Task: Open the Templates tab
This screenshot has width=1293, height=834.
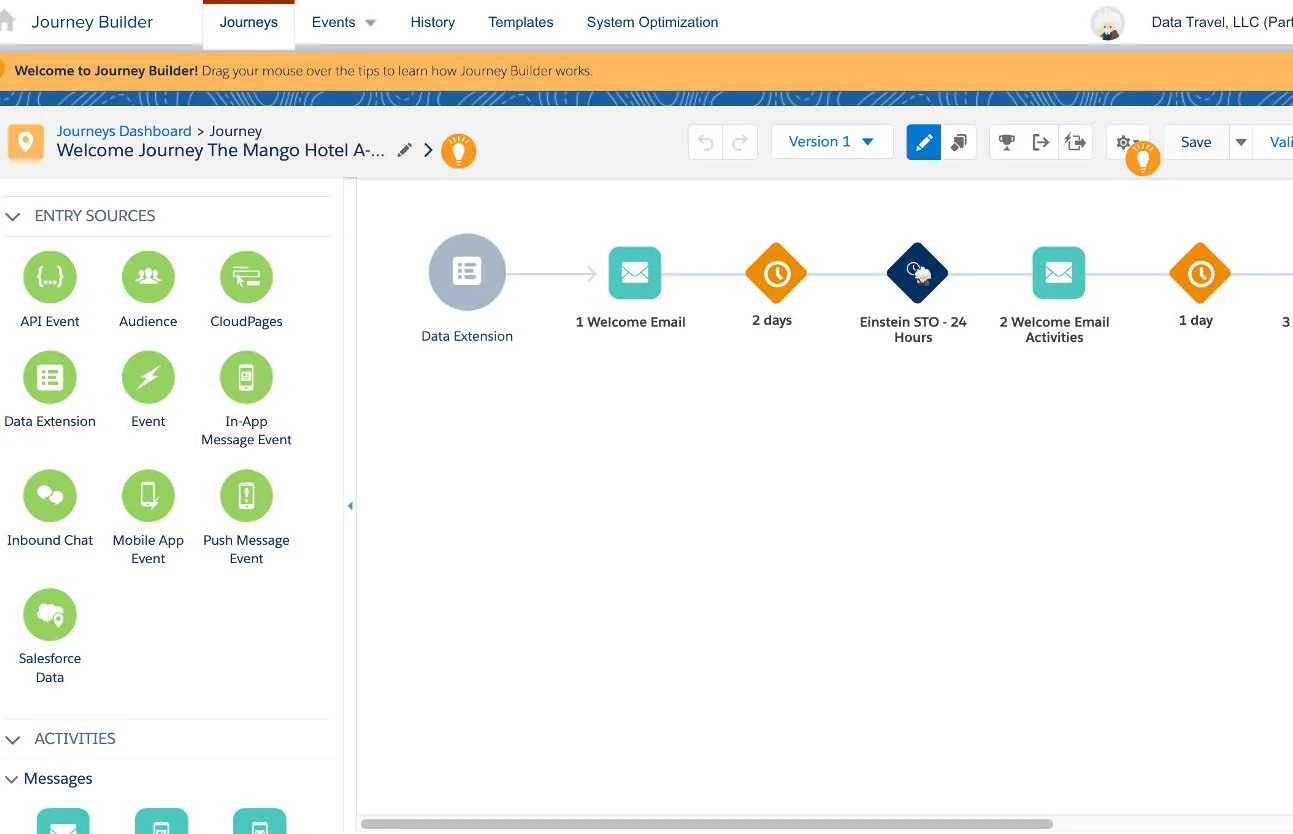Action: click(521, 22)
